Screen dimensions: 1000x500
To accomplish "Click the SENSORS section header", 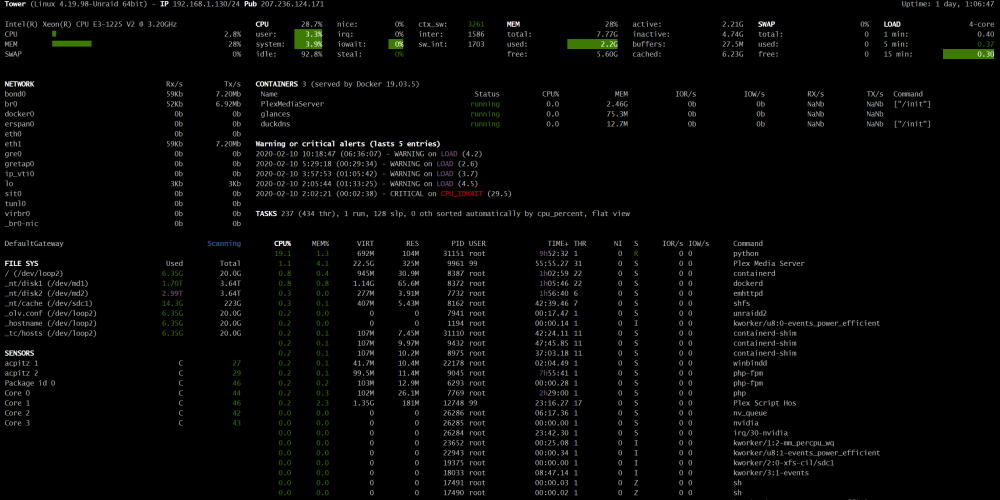I will point(19,353).
